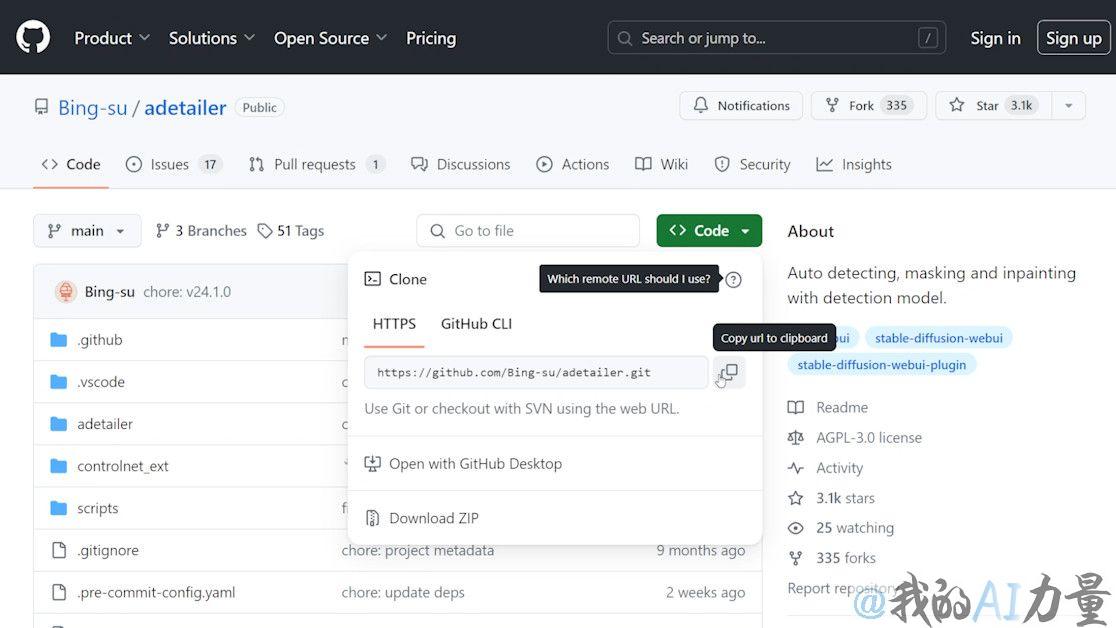The width and height of the screenshot is (1116, 628).
Task: Go to the Pricing page
Action: click(x=431, y=38)
